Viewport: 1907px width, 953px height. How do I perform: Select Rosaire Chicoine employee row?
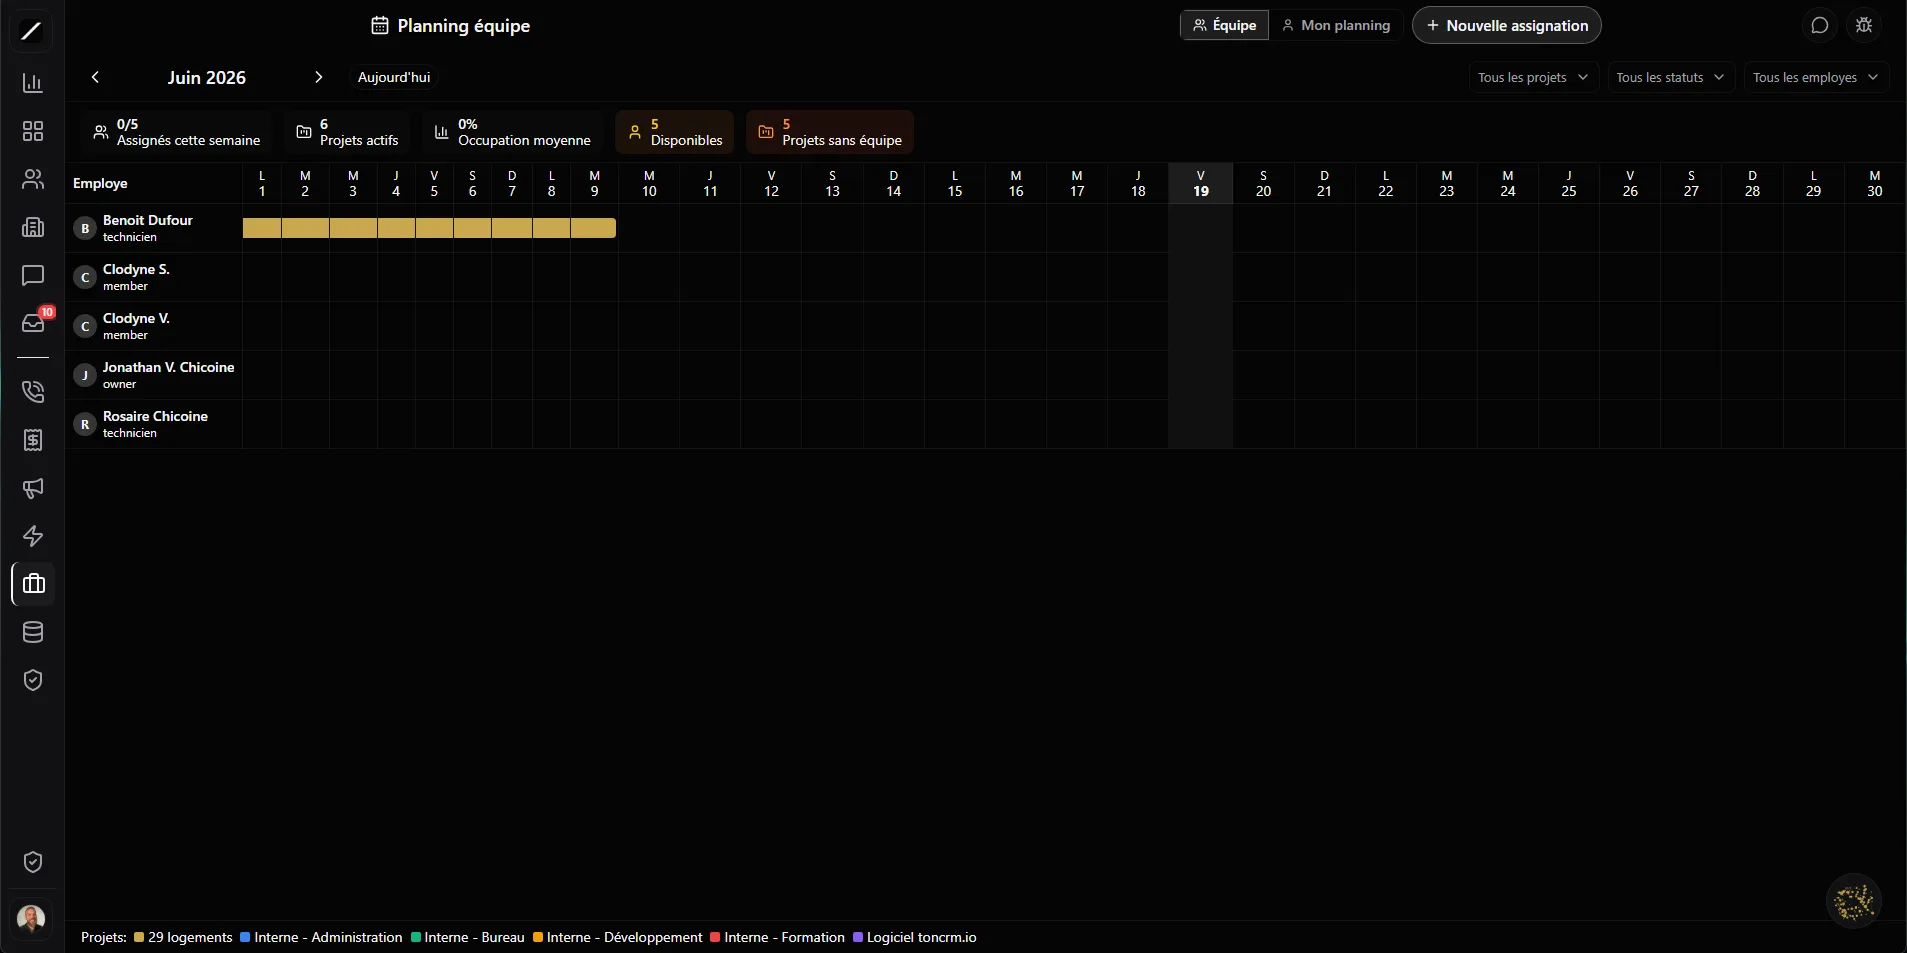coord(155,424)
